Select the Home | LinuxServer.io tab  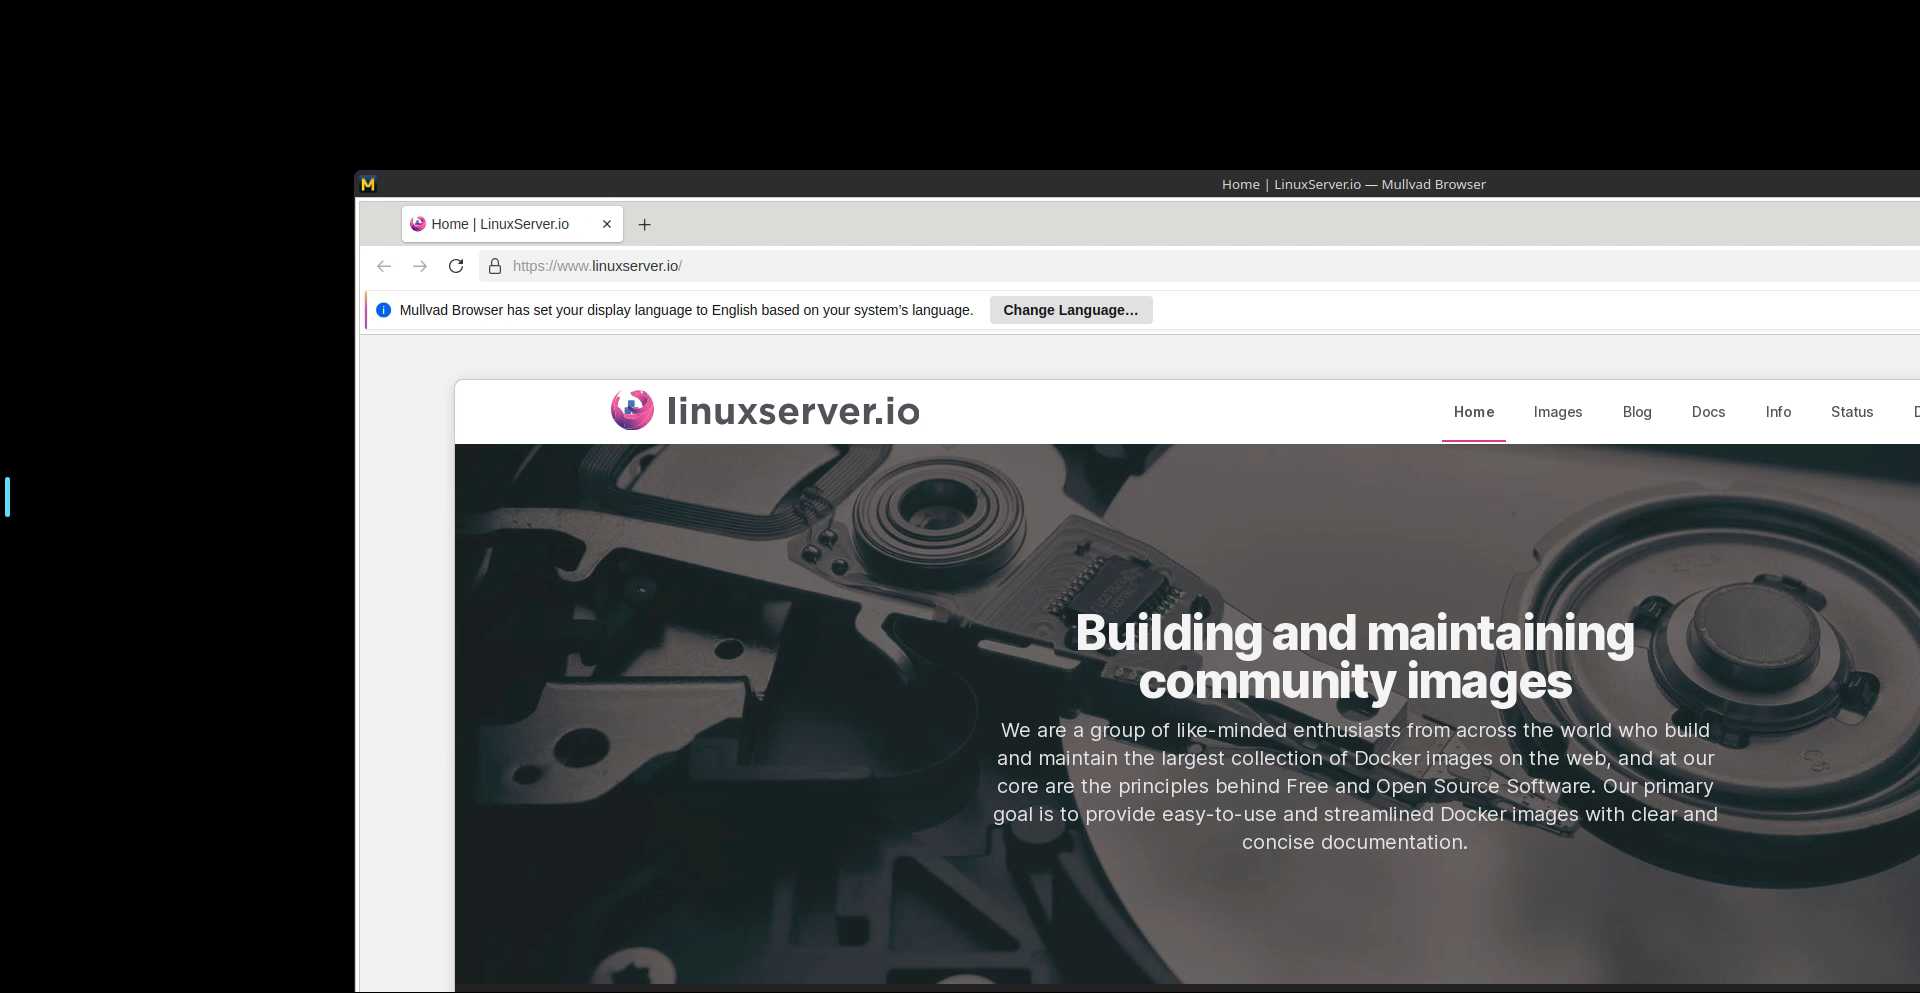[x=512, y=224]
